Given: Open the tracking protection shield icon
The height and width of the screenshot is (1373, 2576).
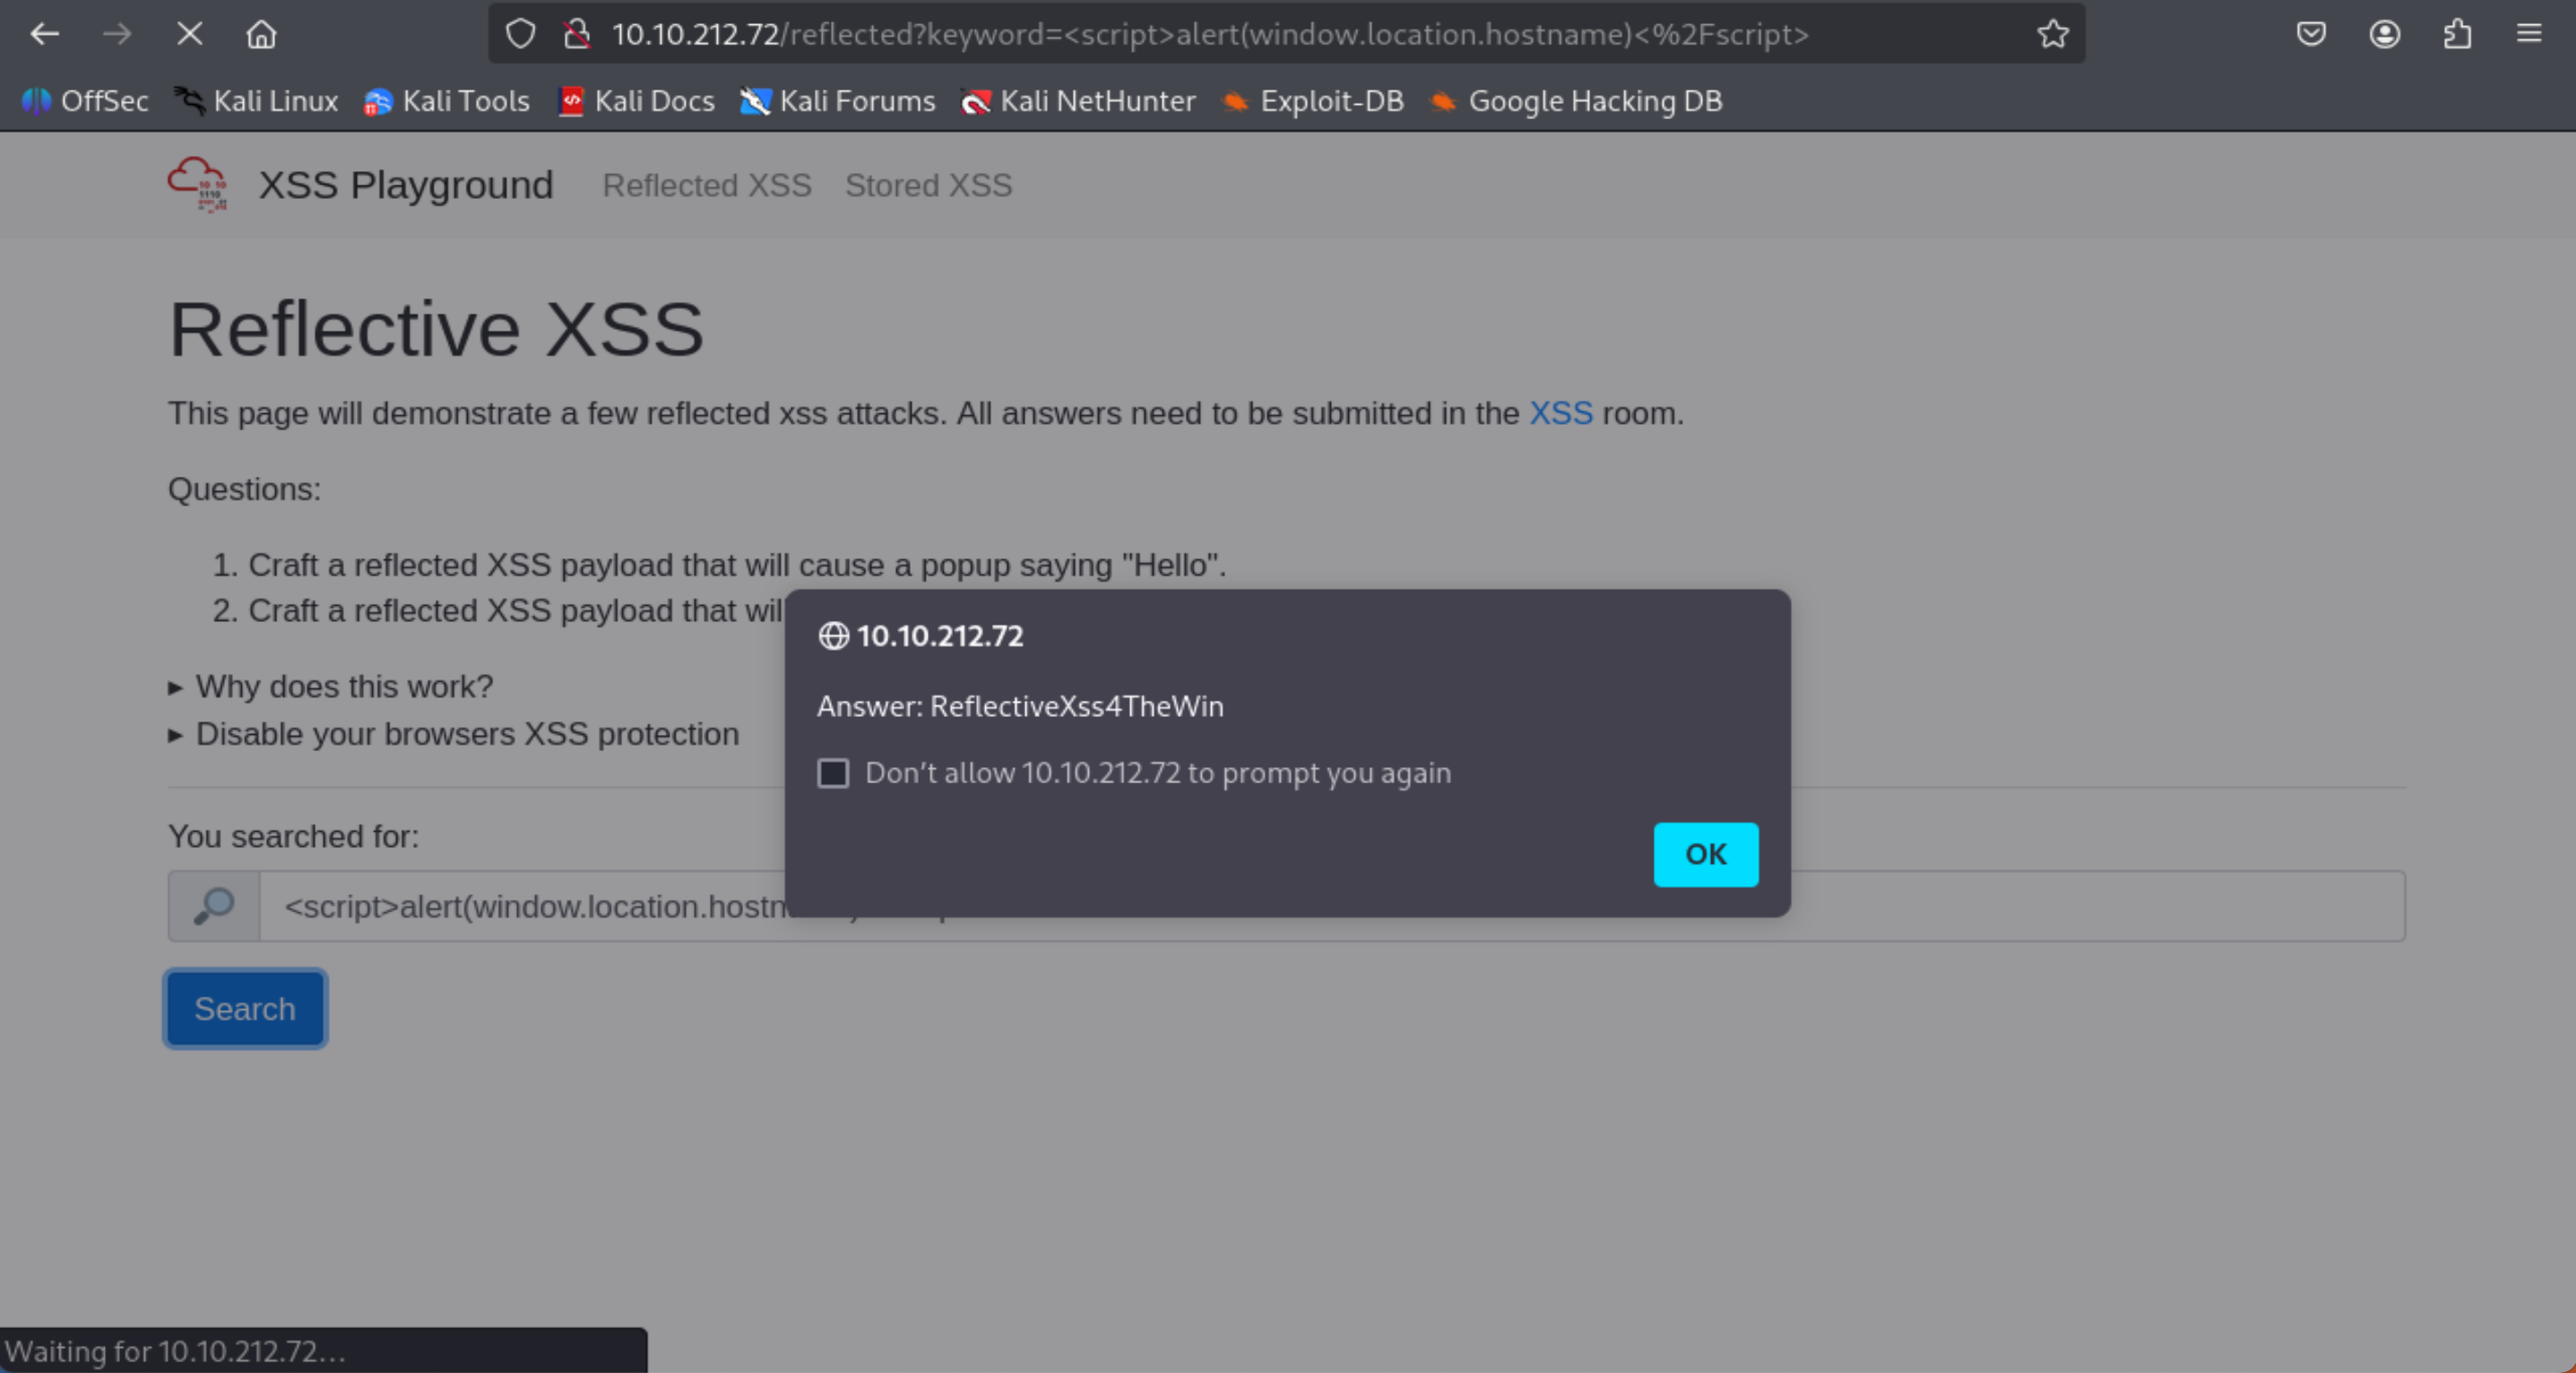Looking at the screenshot, I should coord(520,34).
